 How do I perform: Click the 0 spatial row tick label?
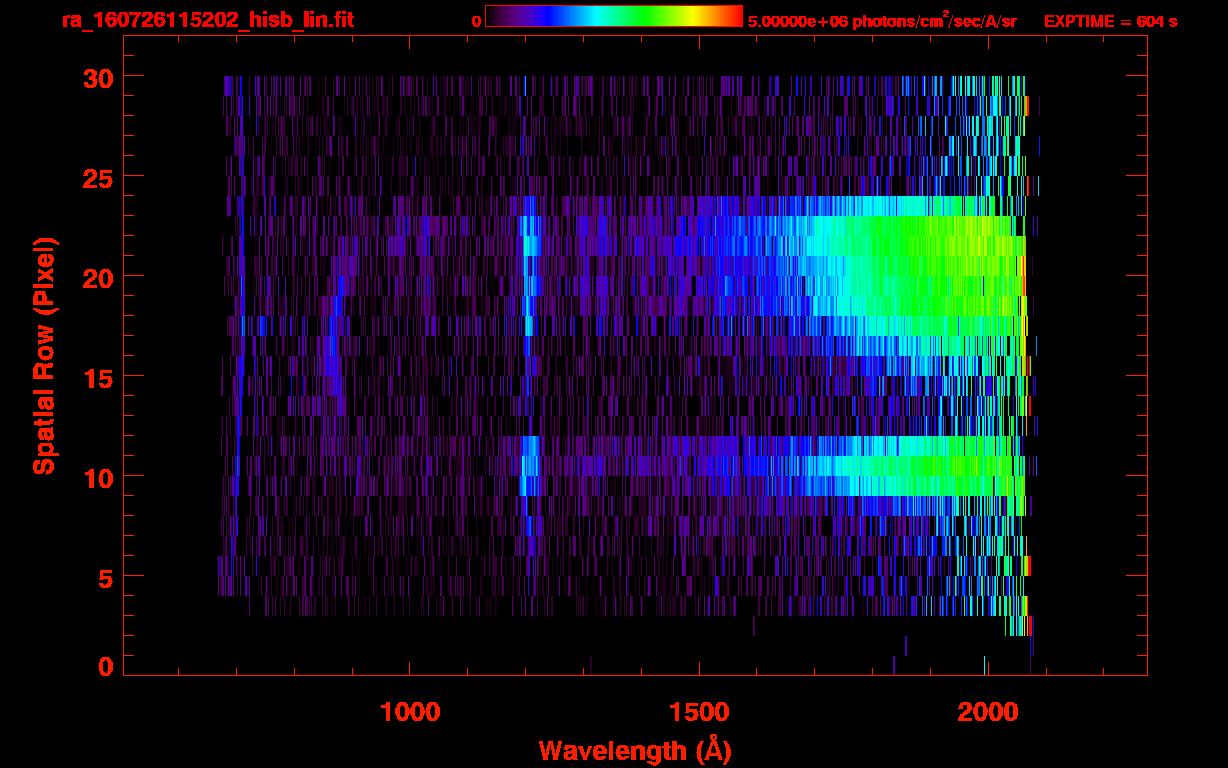click(105, 666)
